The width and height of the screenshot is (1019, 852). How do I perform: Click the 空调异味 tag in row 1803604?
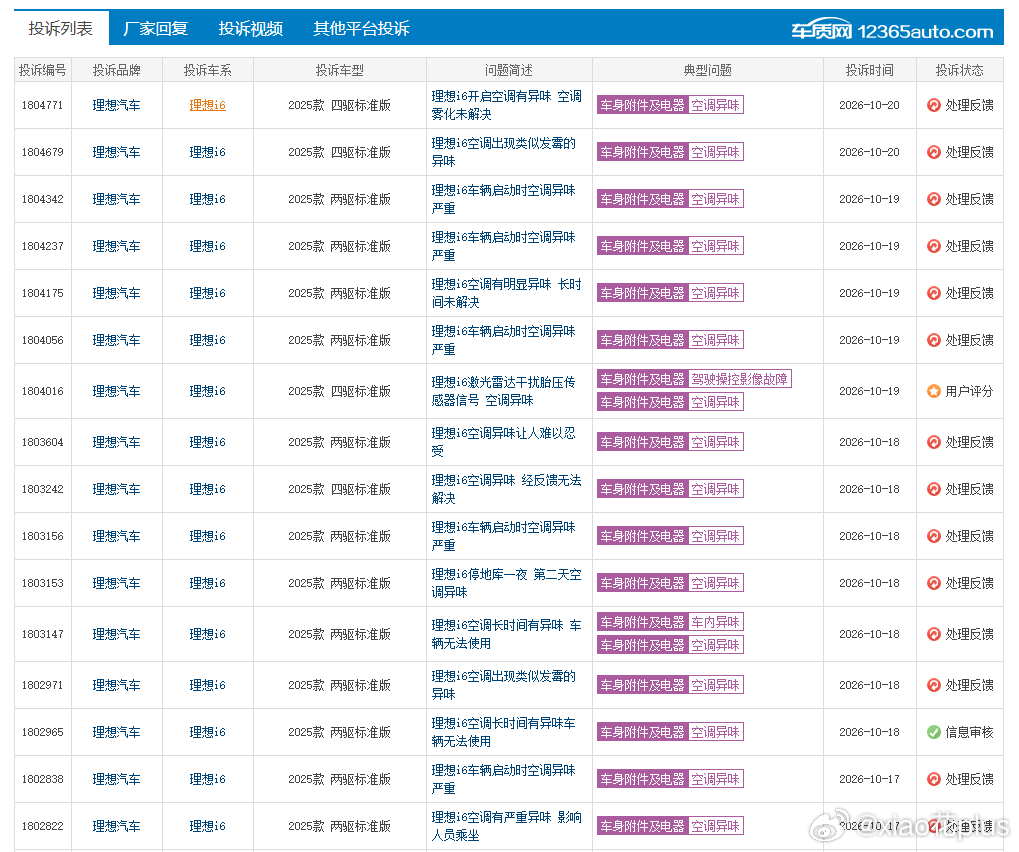point(716,442)
